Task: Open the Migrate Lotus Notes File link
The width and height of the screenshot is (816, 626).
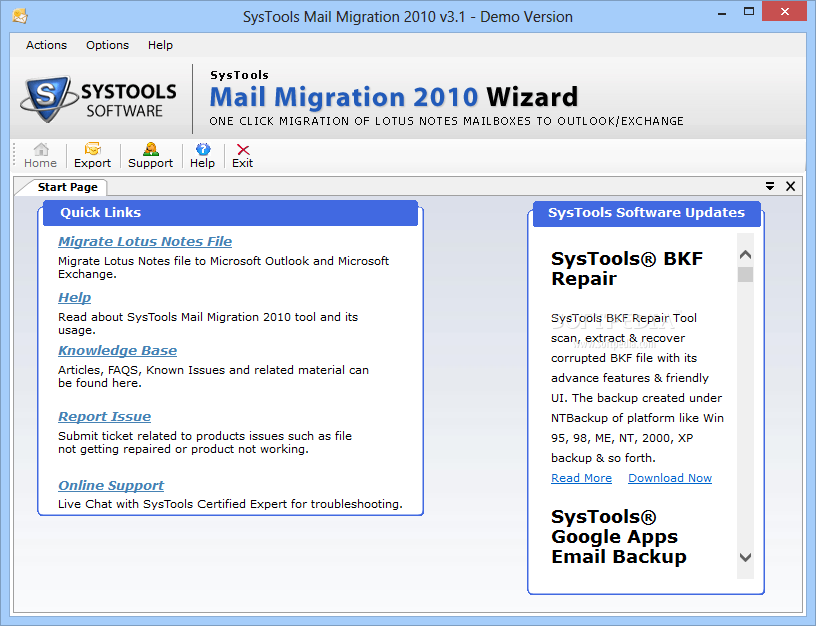Action: pyautogui.click(x=145, y=241)
